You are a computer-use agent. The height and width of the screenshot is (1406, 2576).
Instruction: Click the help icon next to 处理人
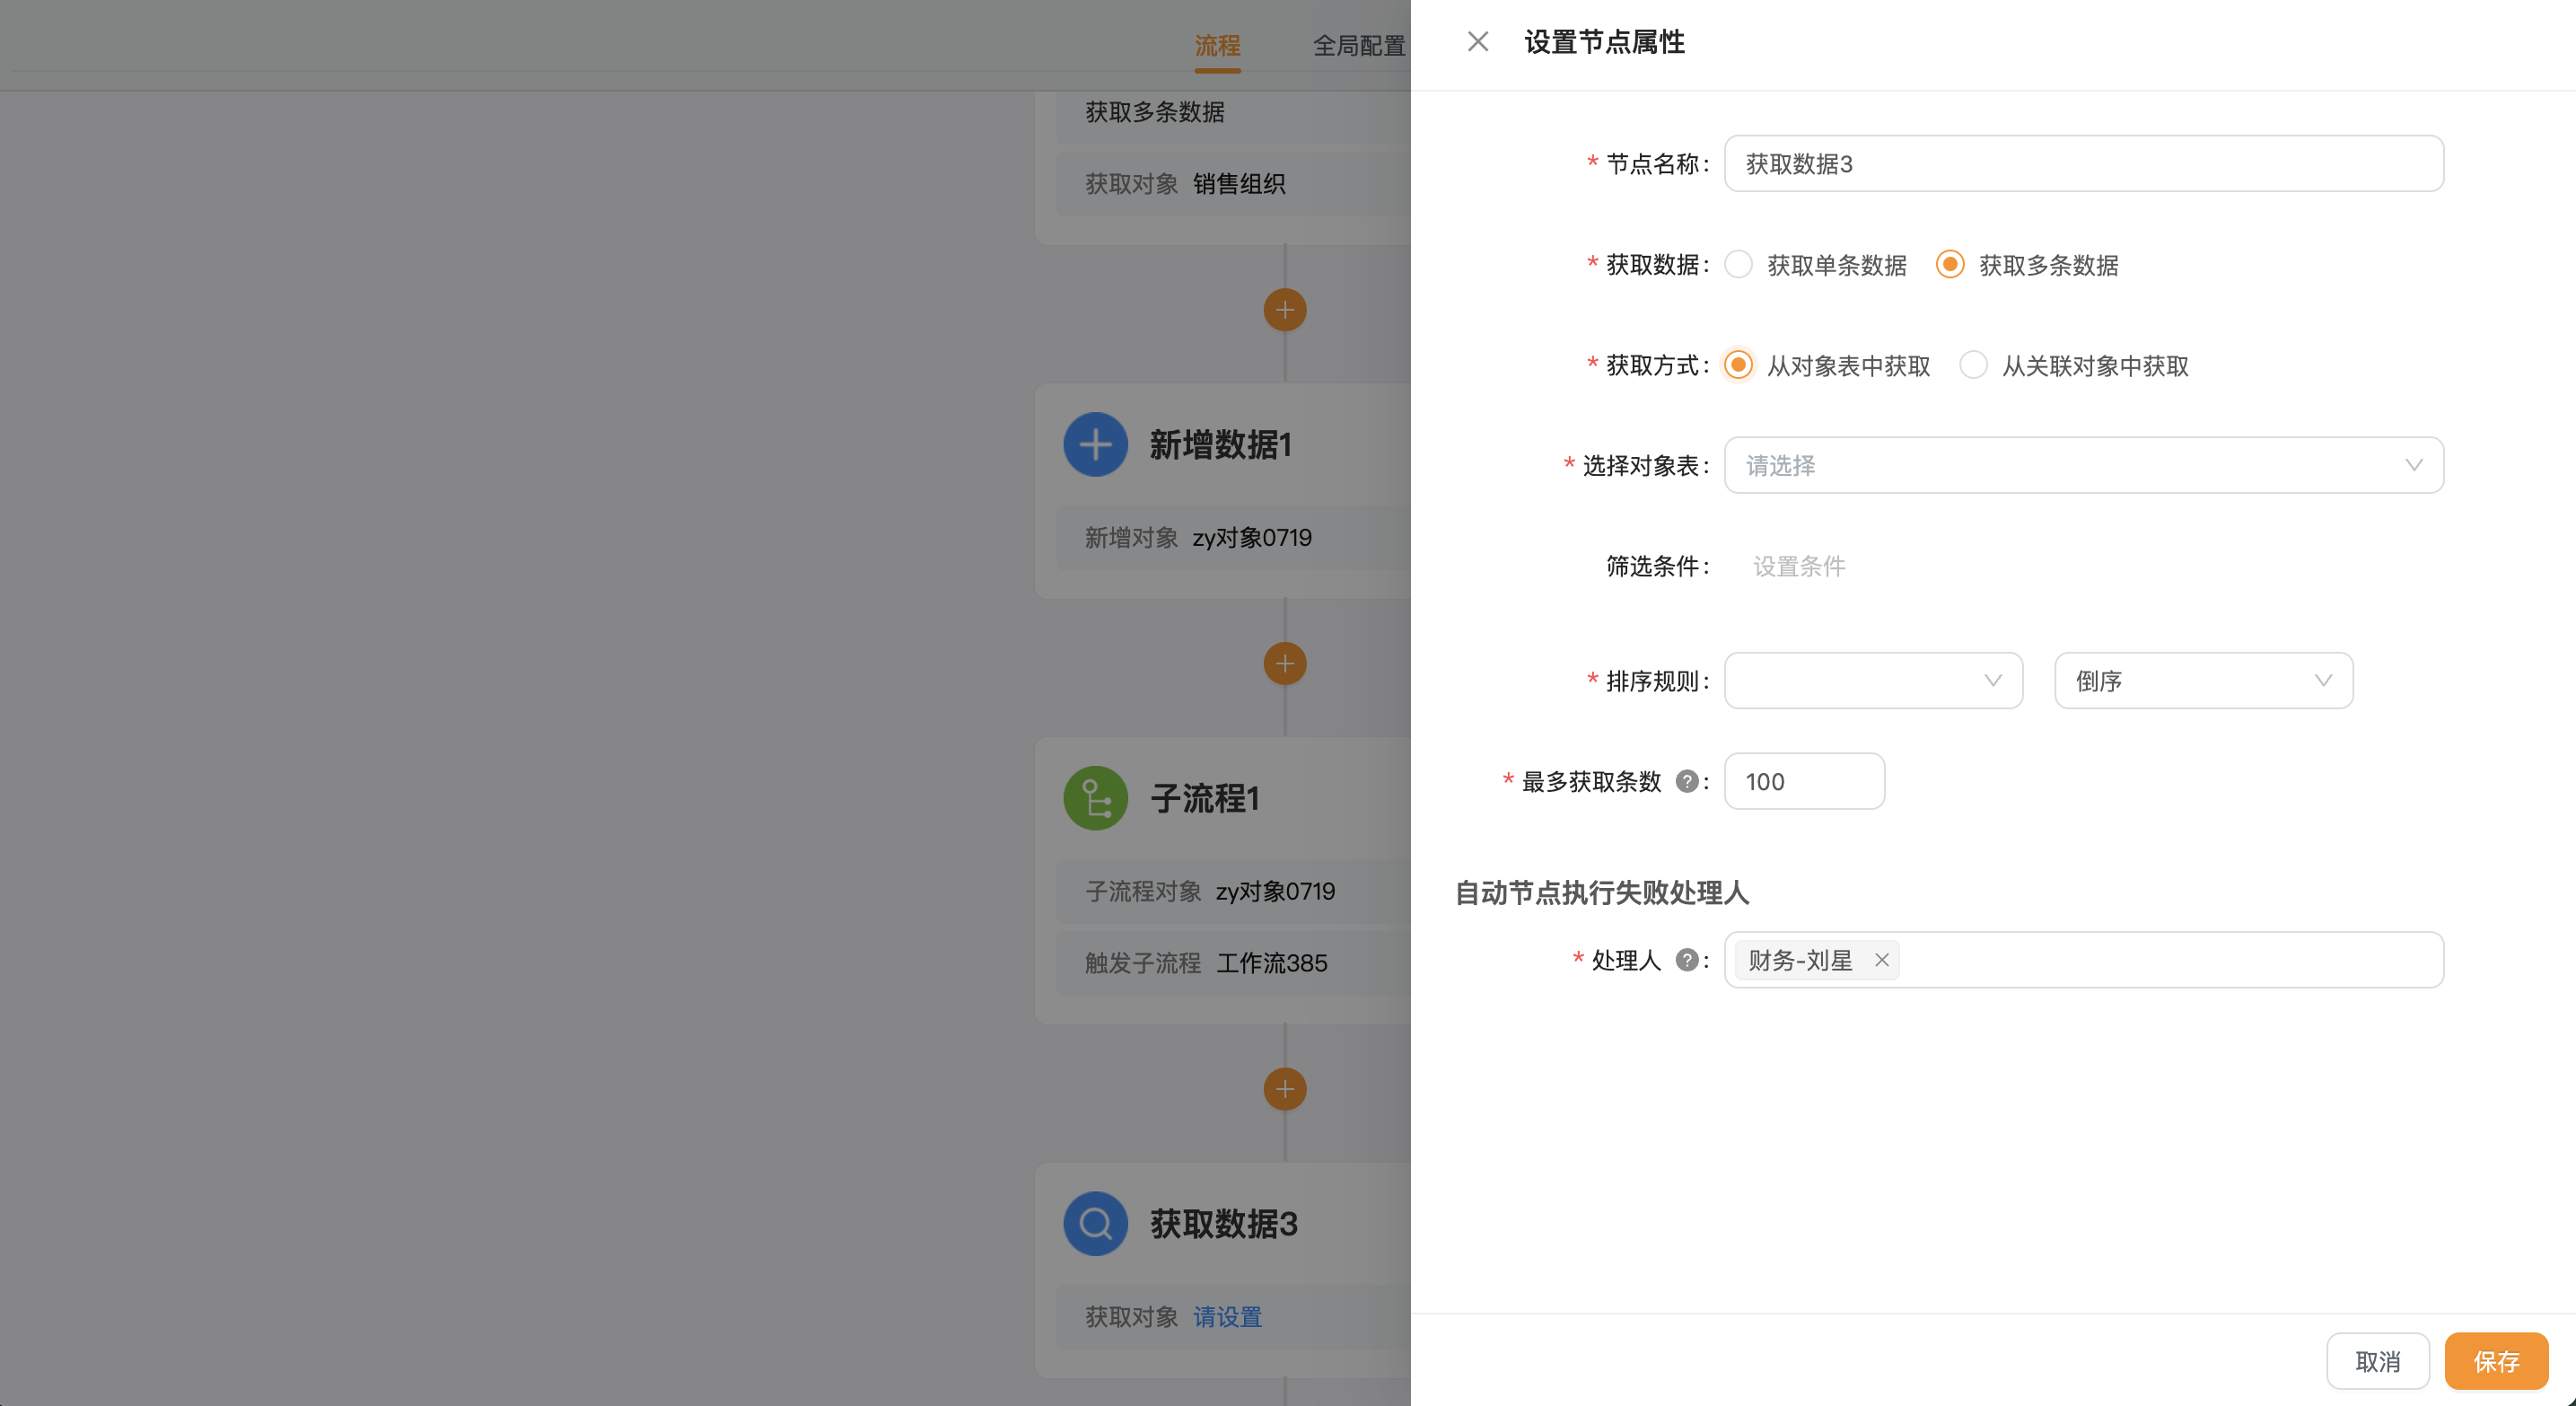1686,960
